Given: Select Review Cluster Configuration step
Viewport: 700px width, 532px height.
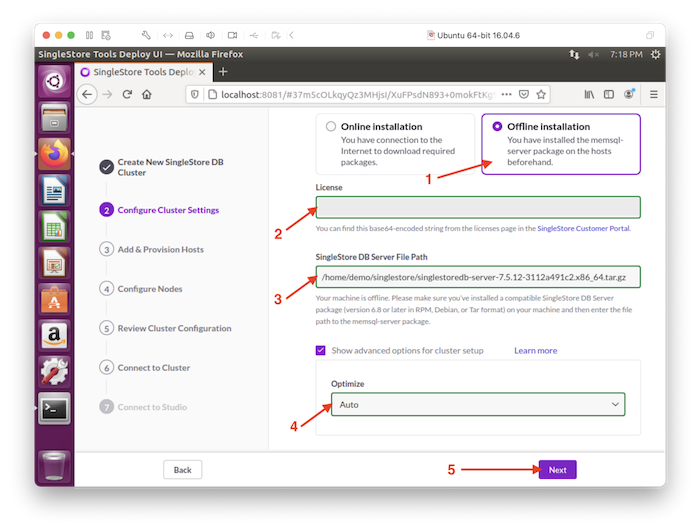Looking at the screenshot, I should pos(166,328).
